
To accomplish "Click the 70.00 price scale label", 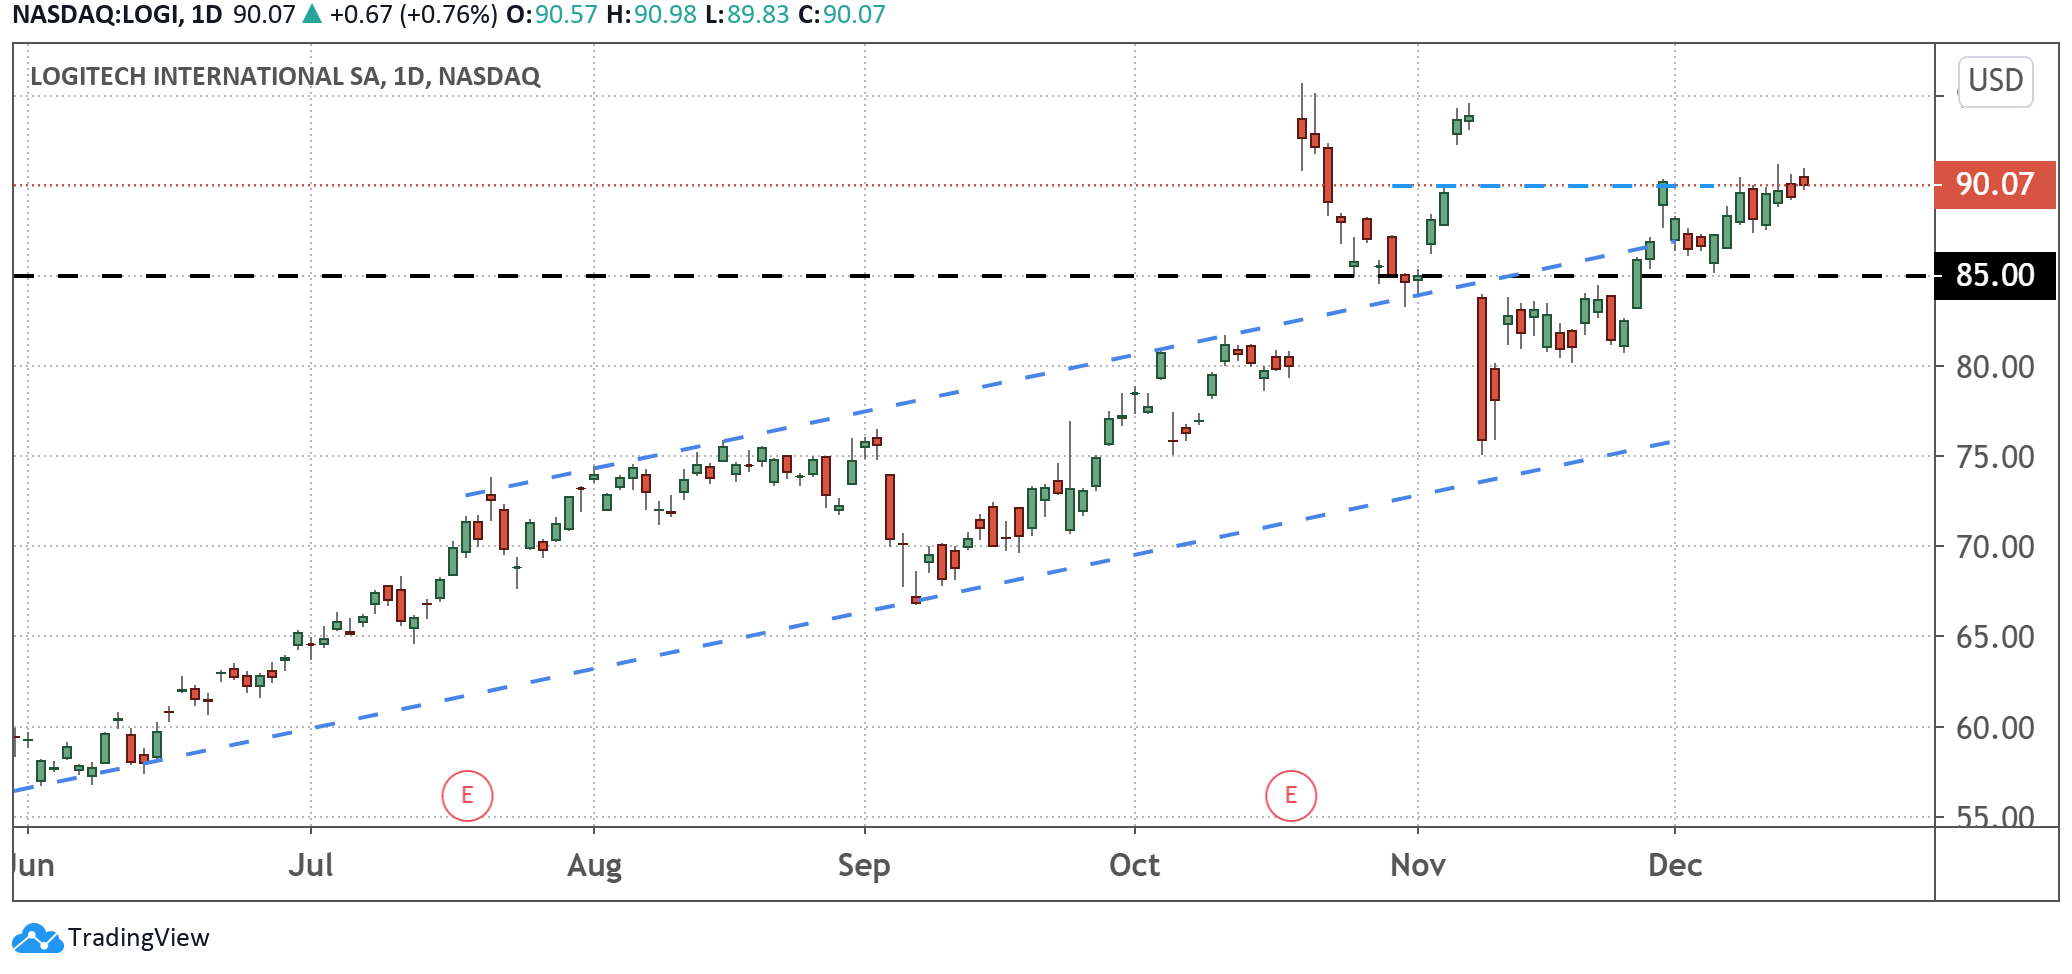I will coord(1994,547).
